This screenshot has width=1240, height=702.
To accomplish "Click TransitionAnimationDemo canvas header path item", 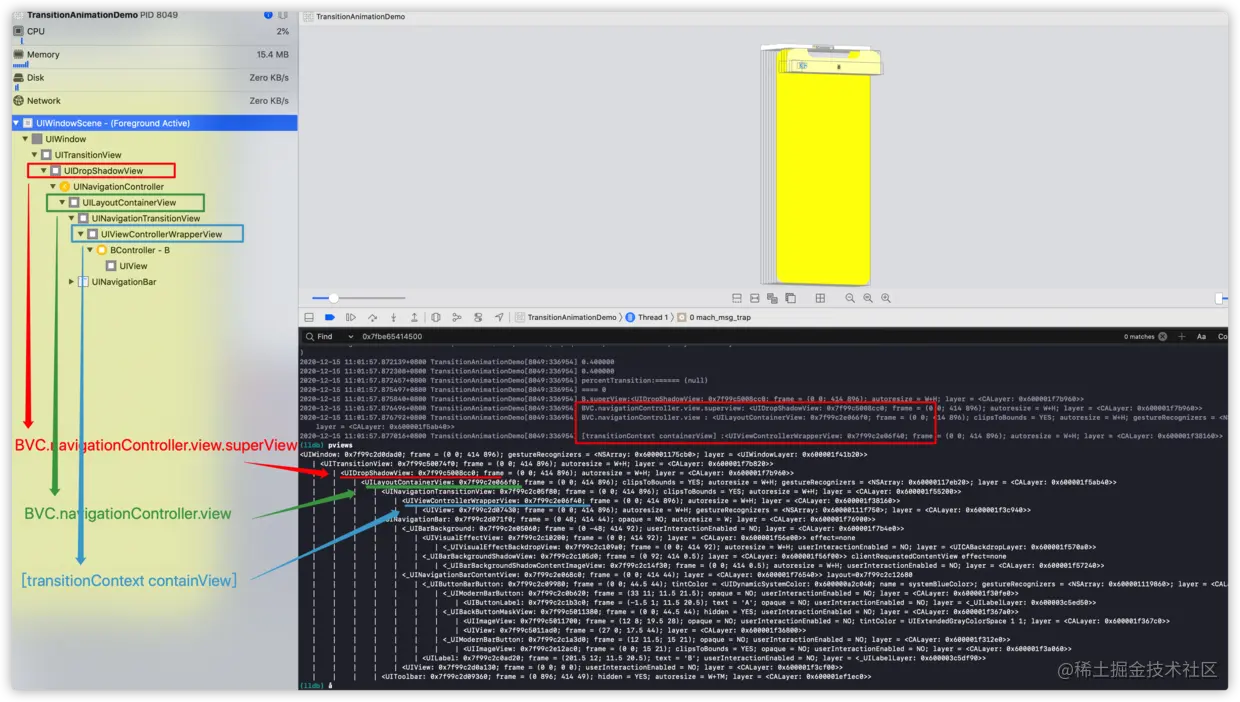I will [x=355, y=17].
